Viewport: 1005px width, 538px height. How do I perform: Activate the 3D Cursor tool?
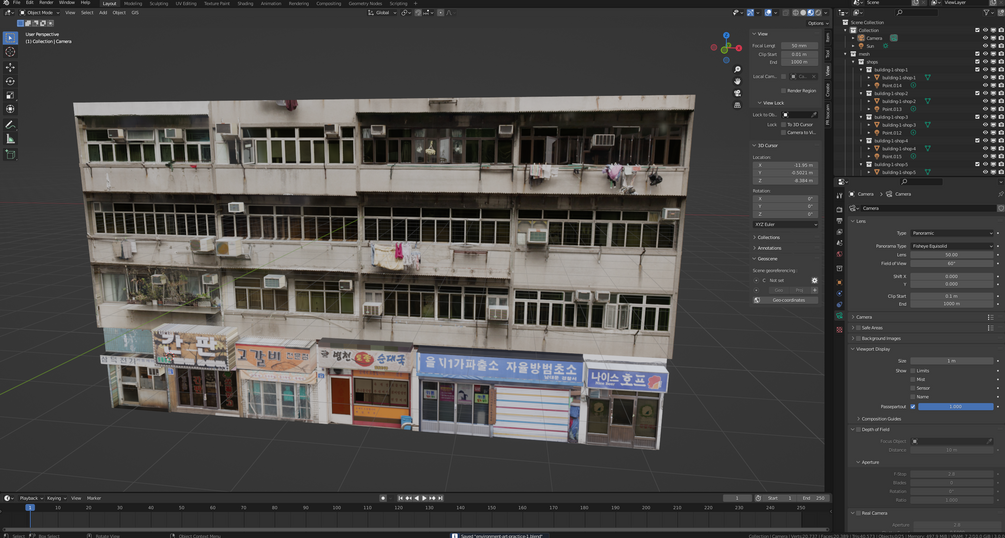(x=10, y=52)
